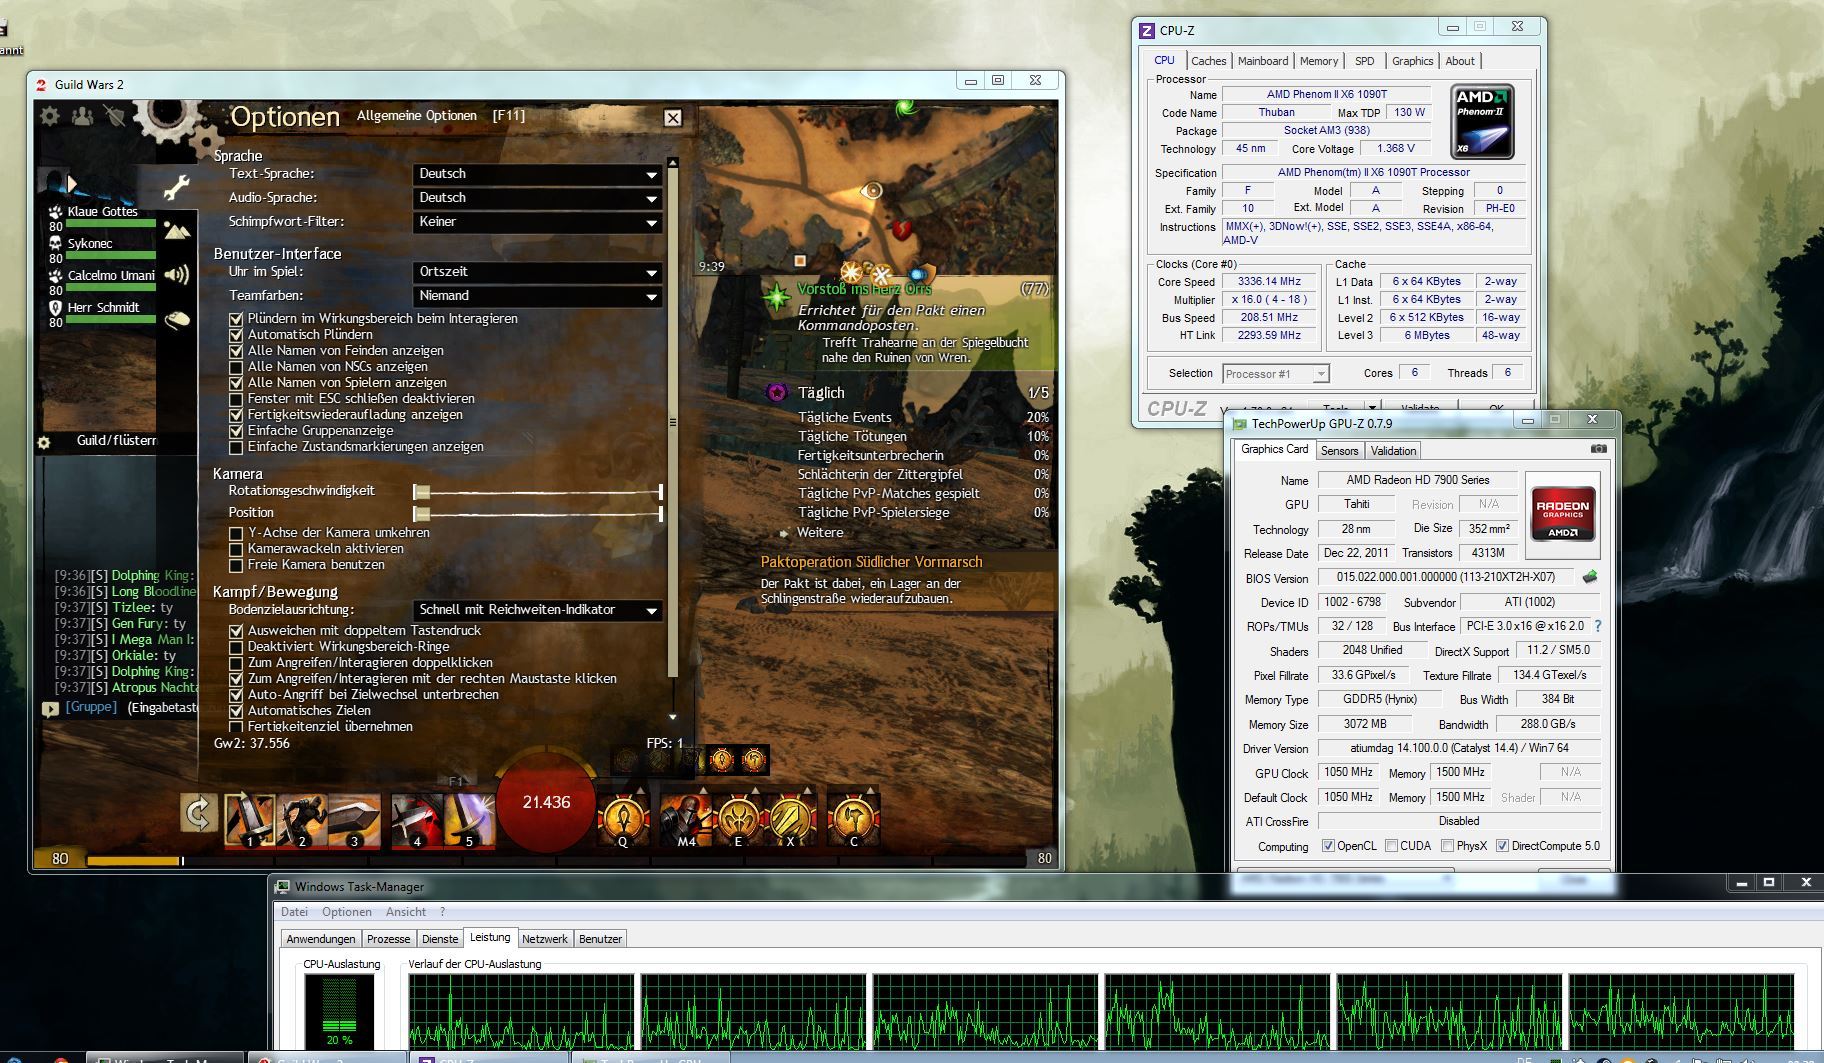This screenshot has height=1063, width=1824.
Task: Open the Ansicht menu in Task-Manager
Action: click(x=406, y=912)
